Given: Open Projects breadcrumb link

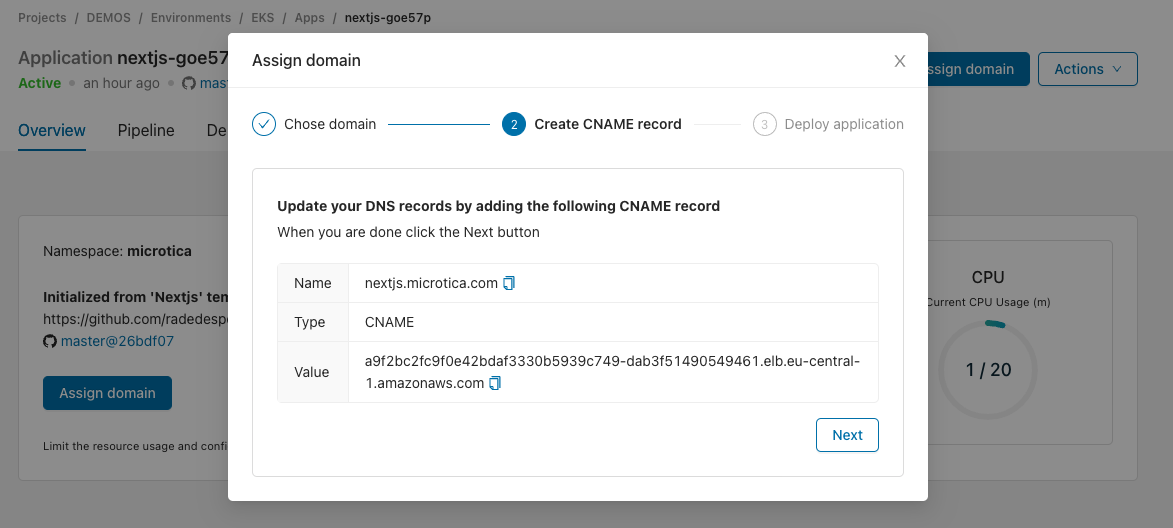Looking at the screenshot, I should pyautogui.click(x=43, y=17).
